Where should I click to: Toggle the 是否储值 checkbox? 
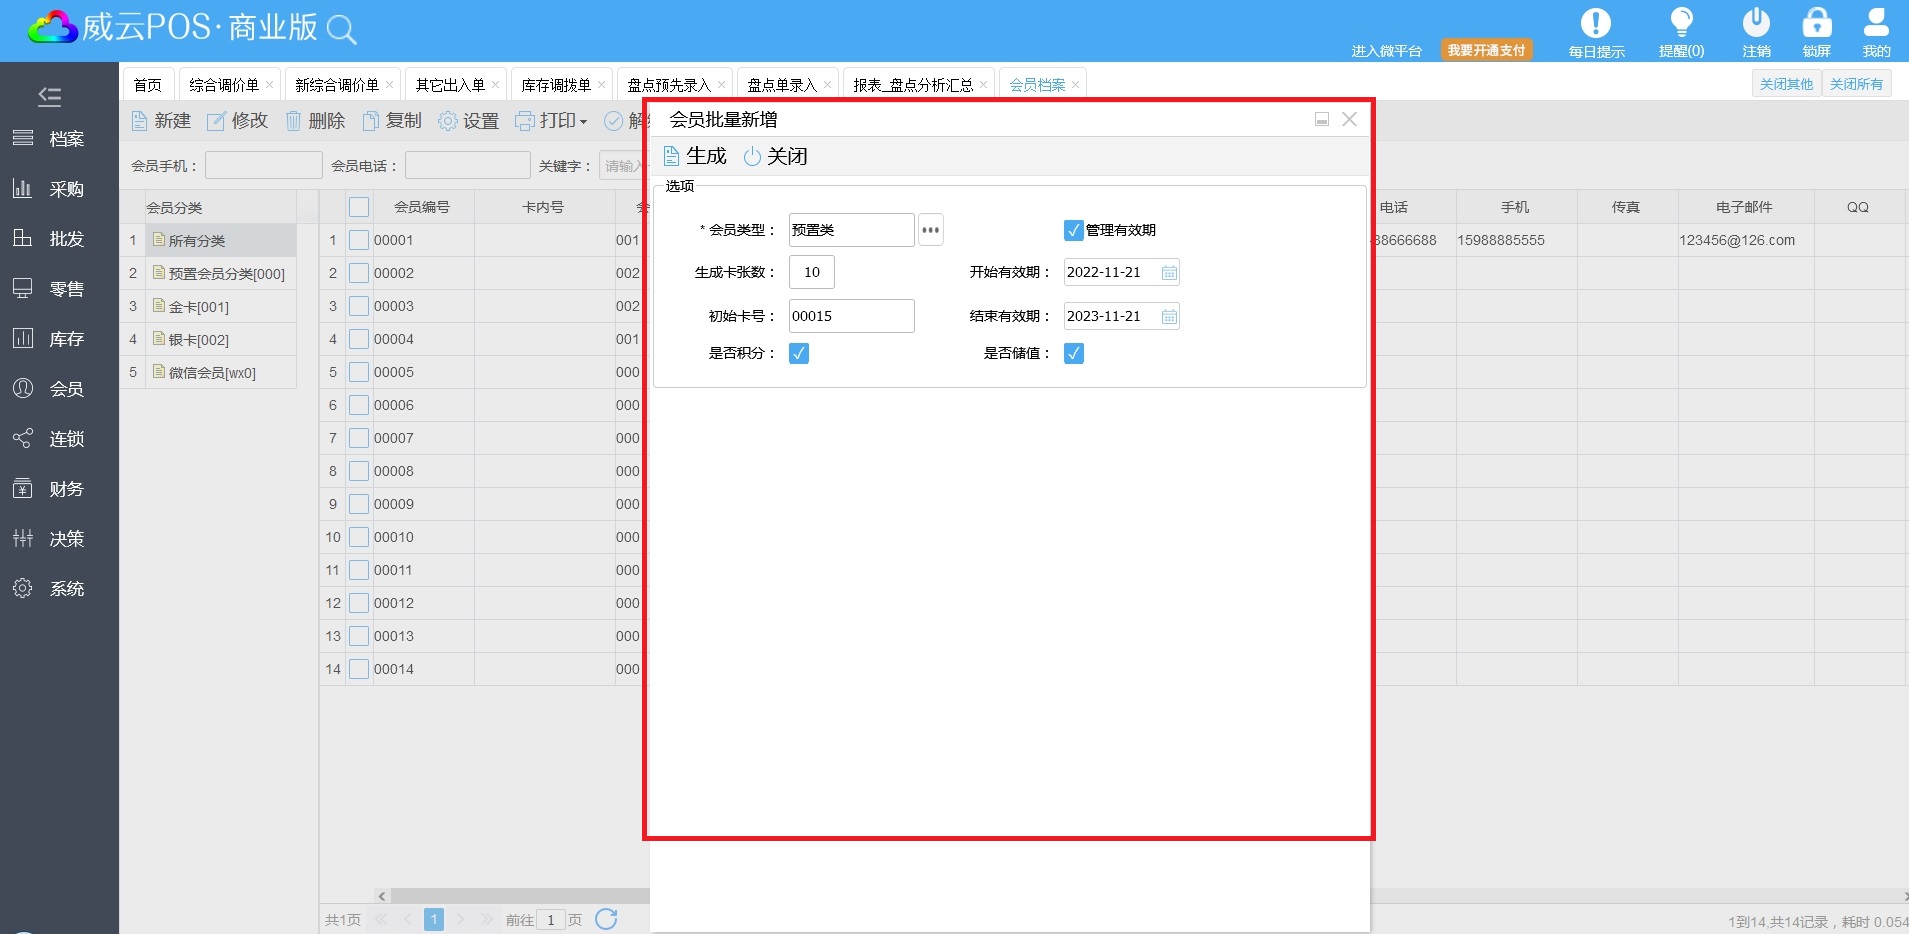coord(1073,353)
